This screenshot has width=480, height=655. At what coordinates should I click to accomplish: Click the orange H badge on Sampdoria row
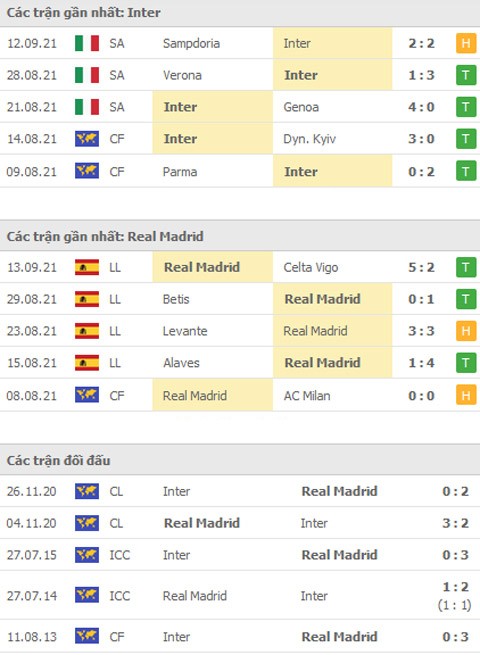[x=466, y=43]
